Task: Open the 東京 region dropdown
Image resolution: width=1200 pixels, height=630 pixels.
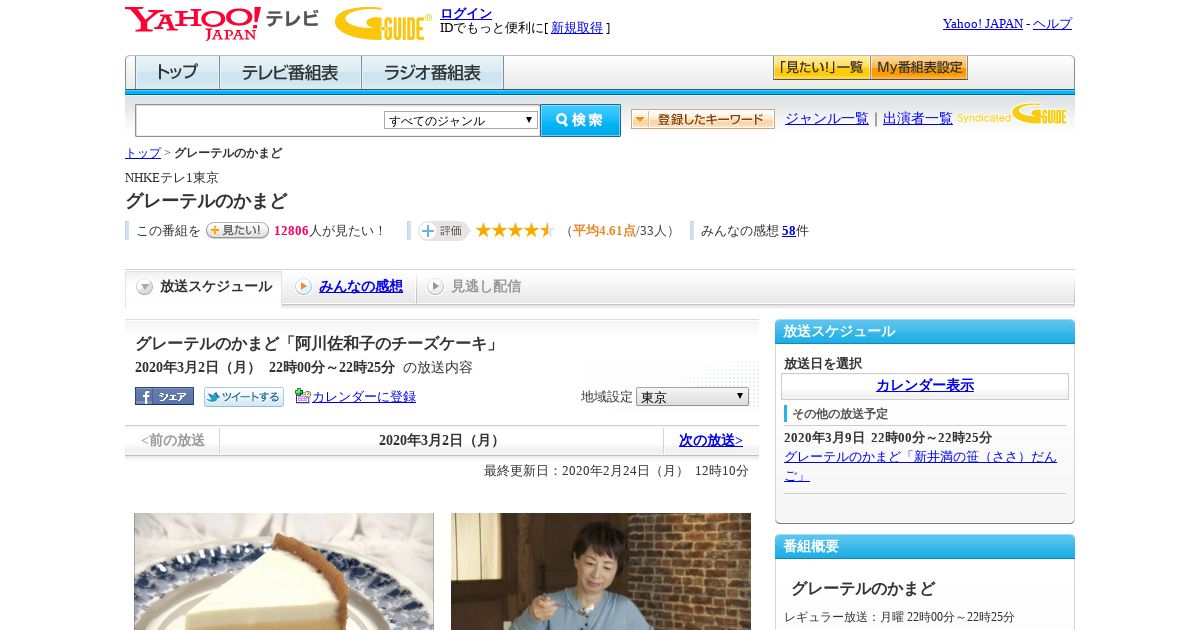Action: pyautogui.click(x=692, y=397)
